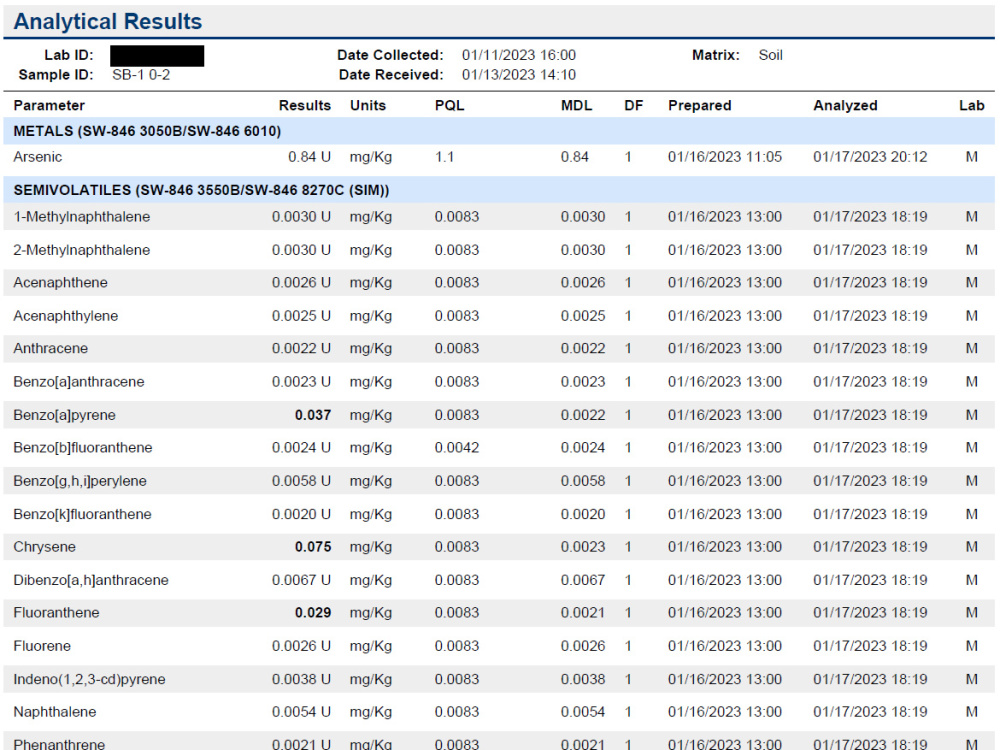Click the MDL column header
Image resolution: width=1000 pixels, height=750 pixels.
pyautogui.click(x=577, y=106)
